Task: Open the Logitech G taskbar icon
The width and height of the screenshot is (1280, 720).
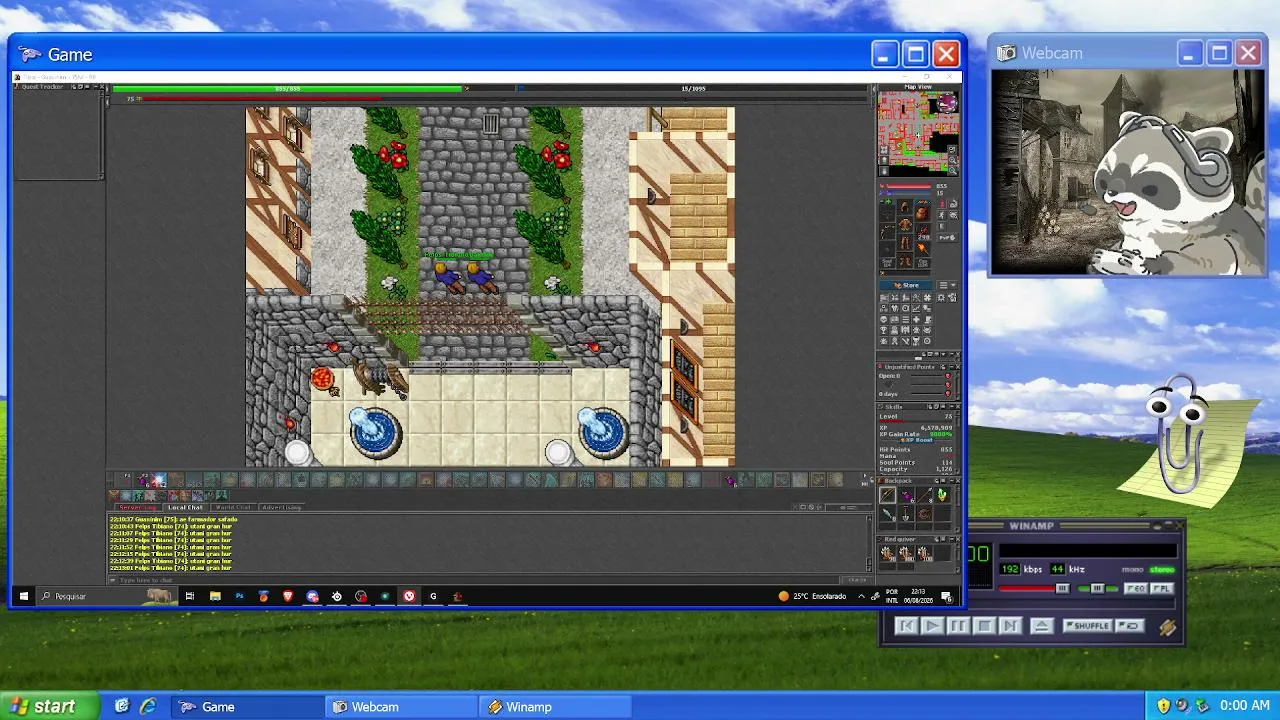Action: pos(433,596)
